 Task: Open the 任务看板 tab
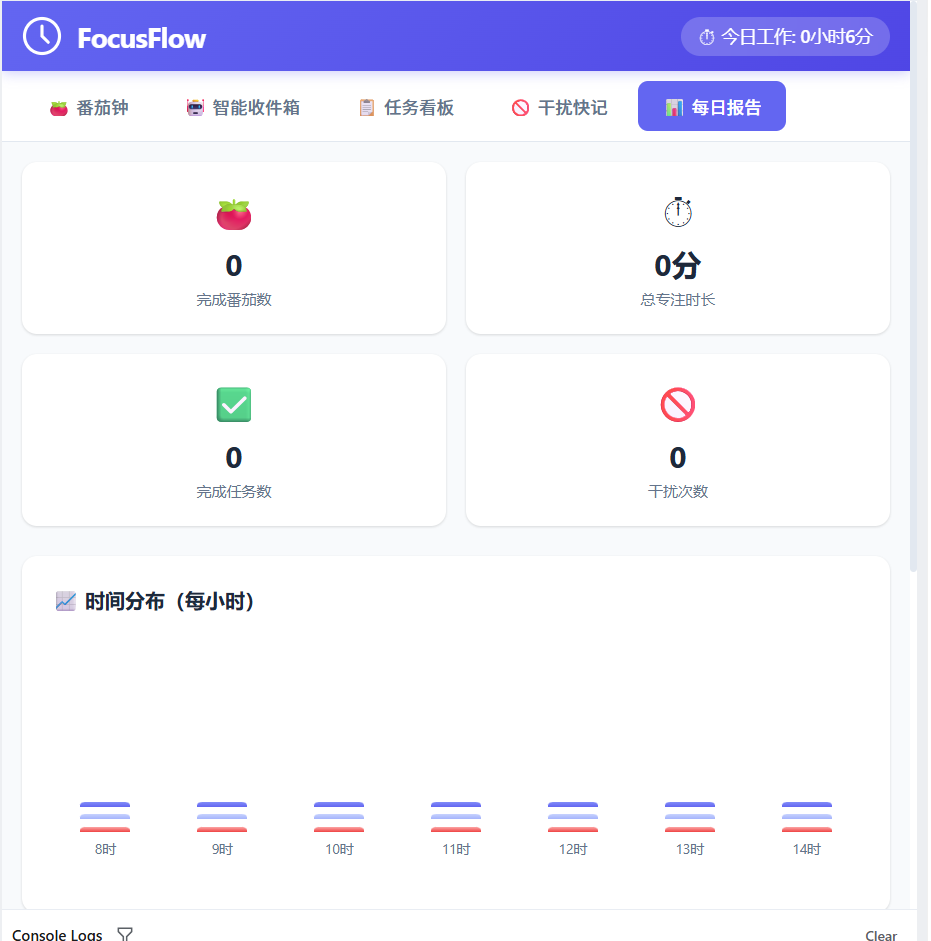click(406, 107)
